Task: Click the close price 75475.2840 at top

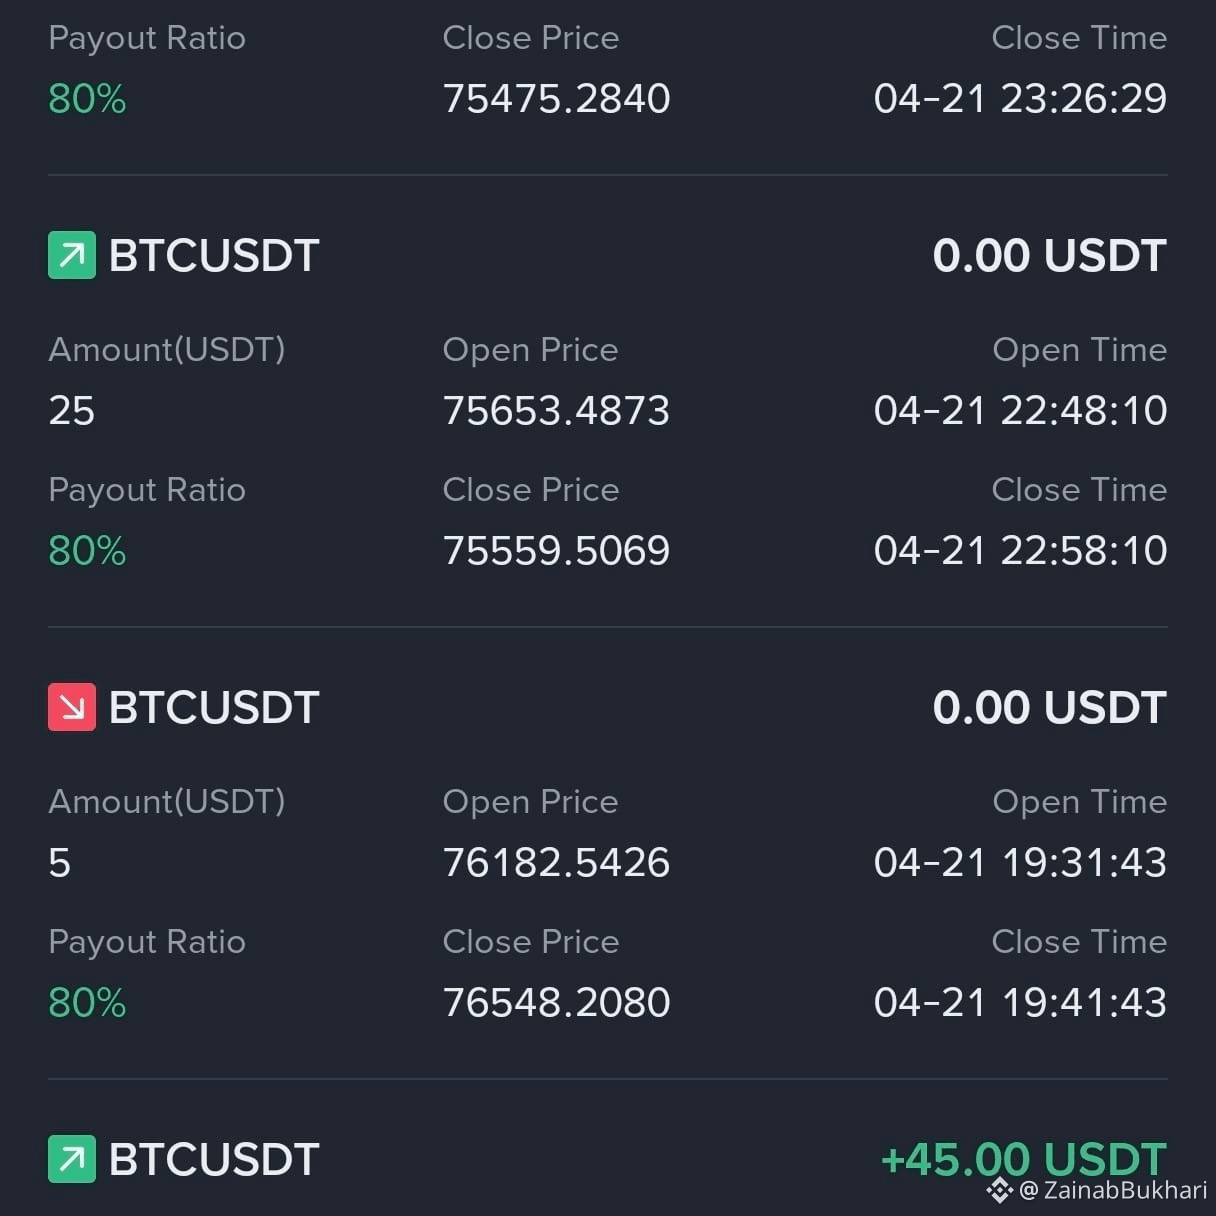Action: point(556,98)
